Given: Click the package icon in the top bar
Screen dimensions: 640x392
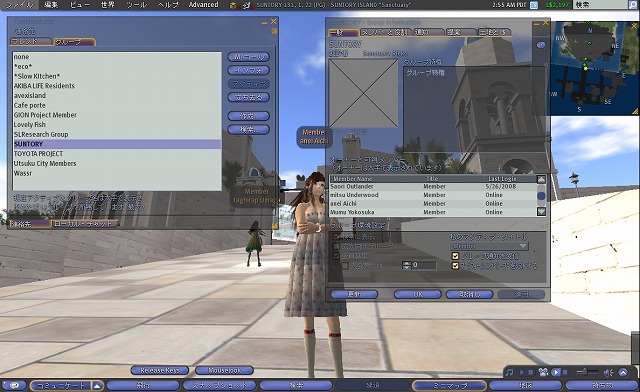Looking at the screenshot, I should pyautogui.click(x=233, y=5).
